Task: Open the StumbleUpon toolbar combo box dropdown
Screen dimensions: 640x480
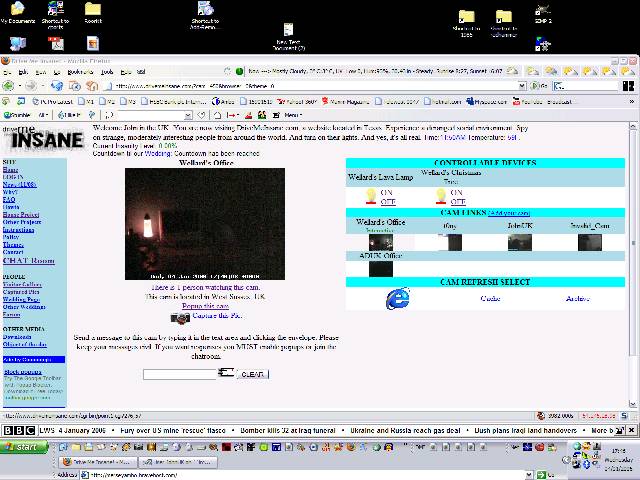Action: click(x=188, y=116)
